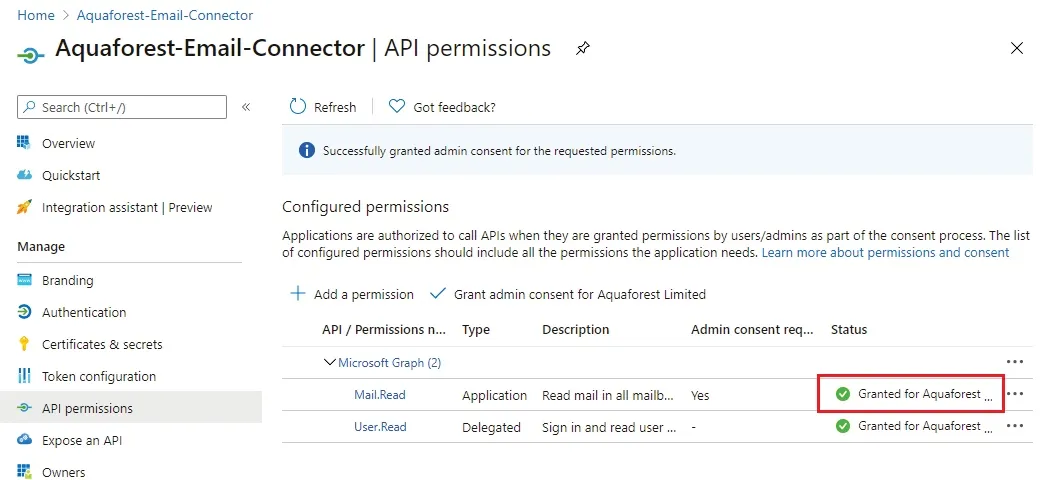The height and width of the screenshot is (480, 1051).
Task: Click the pin icon beside the page title
Action: [582, 49]
